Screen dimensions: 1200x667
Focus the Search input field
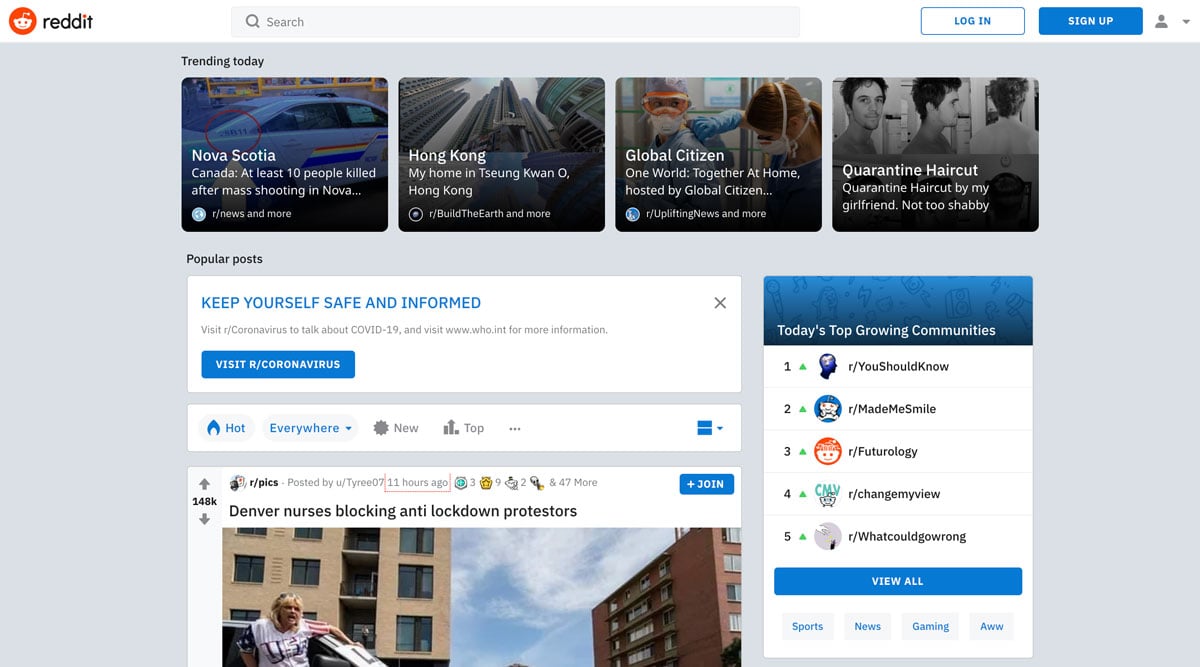[515, 22]
